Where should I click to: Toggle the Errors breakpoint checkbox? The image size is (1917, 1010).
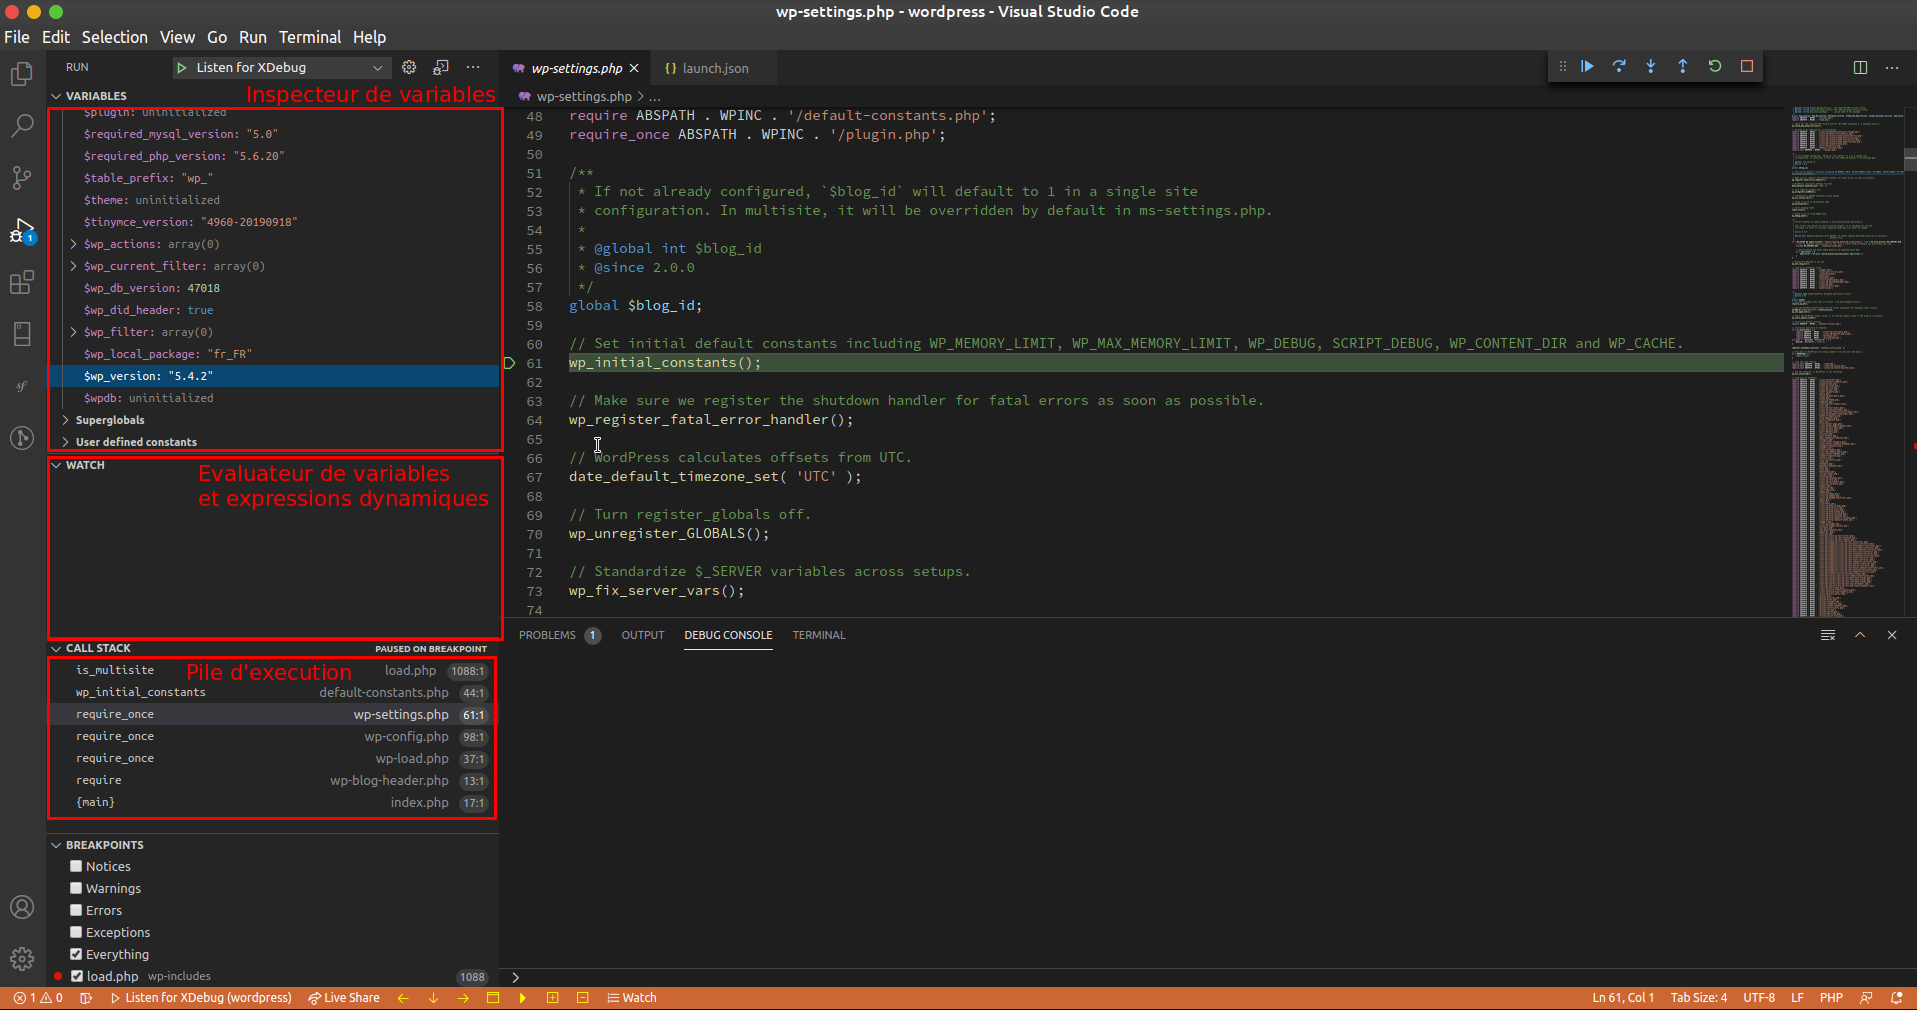(x=76, y=910)
